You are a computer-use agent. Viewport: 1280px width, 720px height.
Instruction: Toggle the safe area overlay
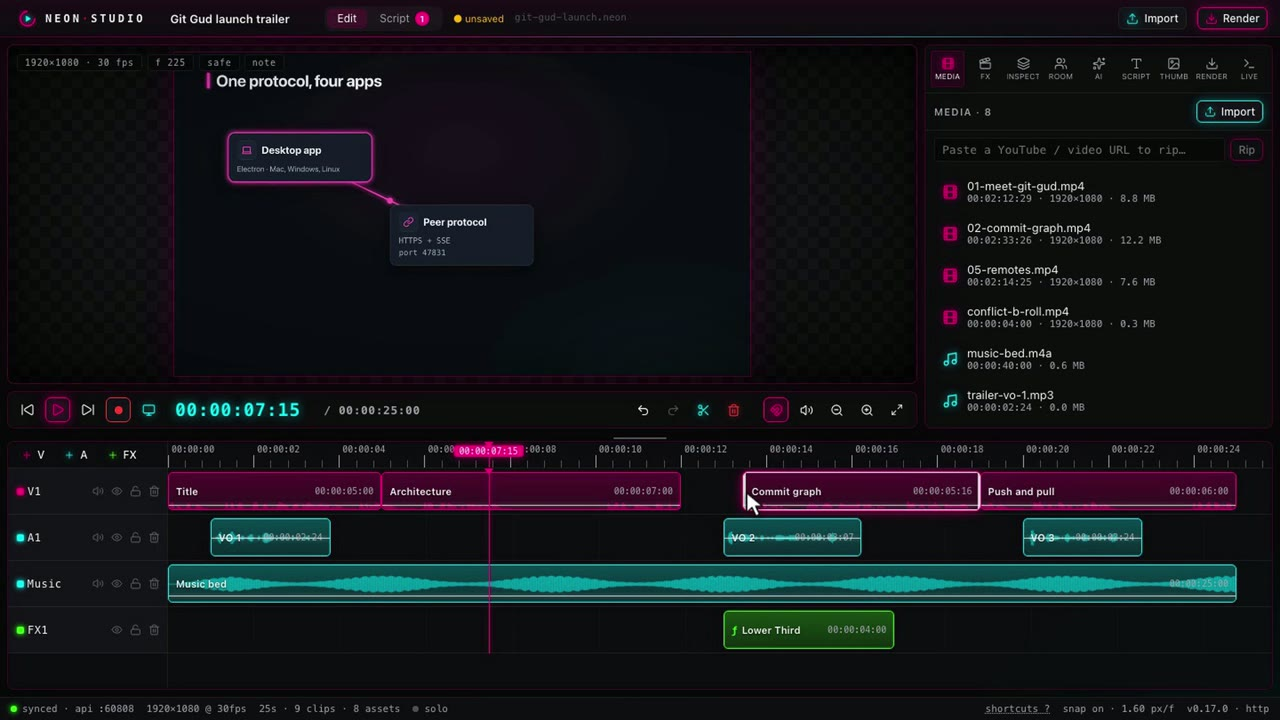219,62
